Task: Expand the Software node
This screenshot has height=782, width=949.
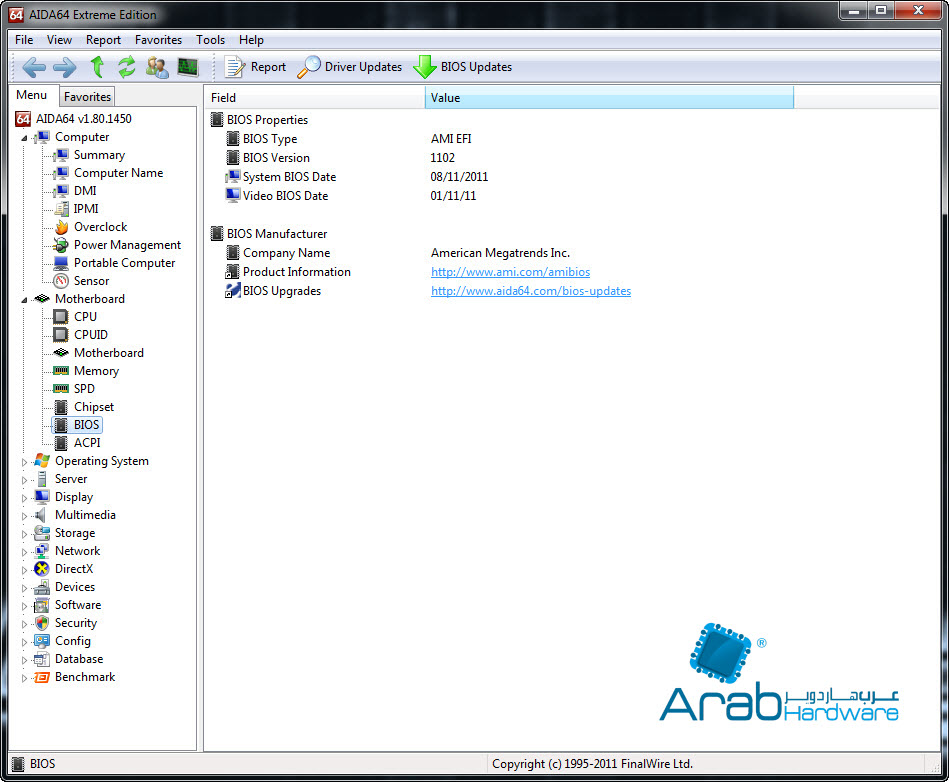Action: (24, 606)
